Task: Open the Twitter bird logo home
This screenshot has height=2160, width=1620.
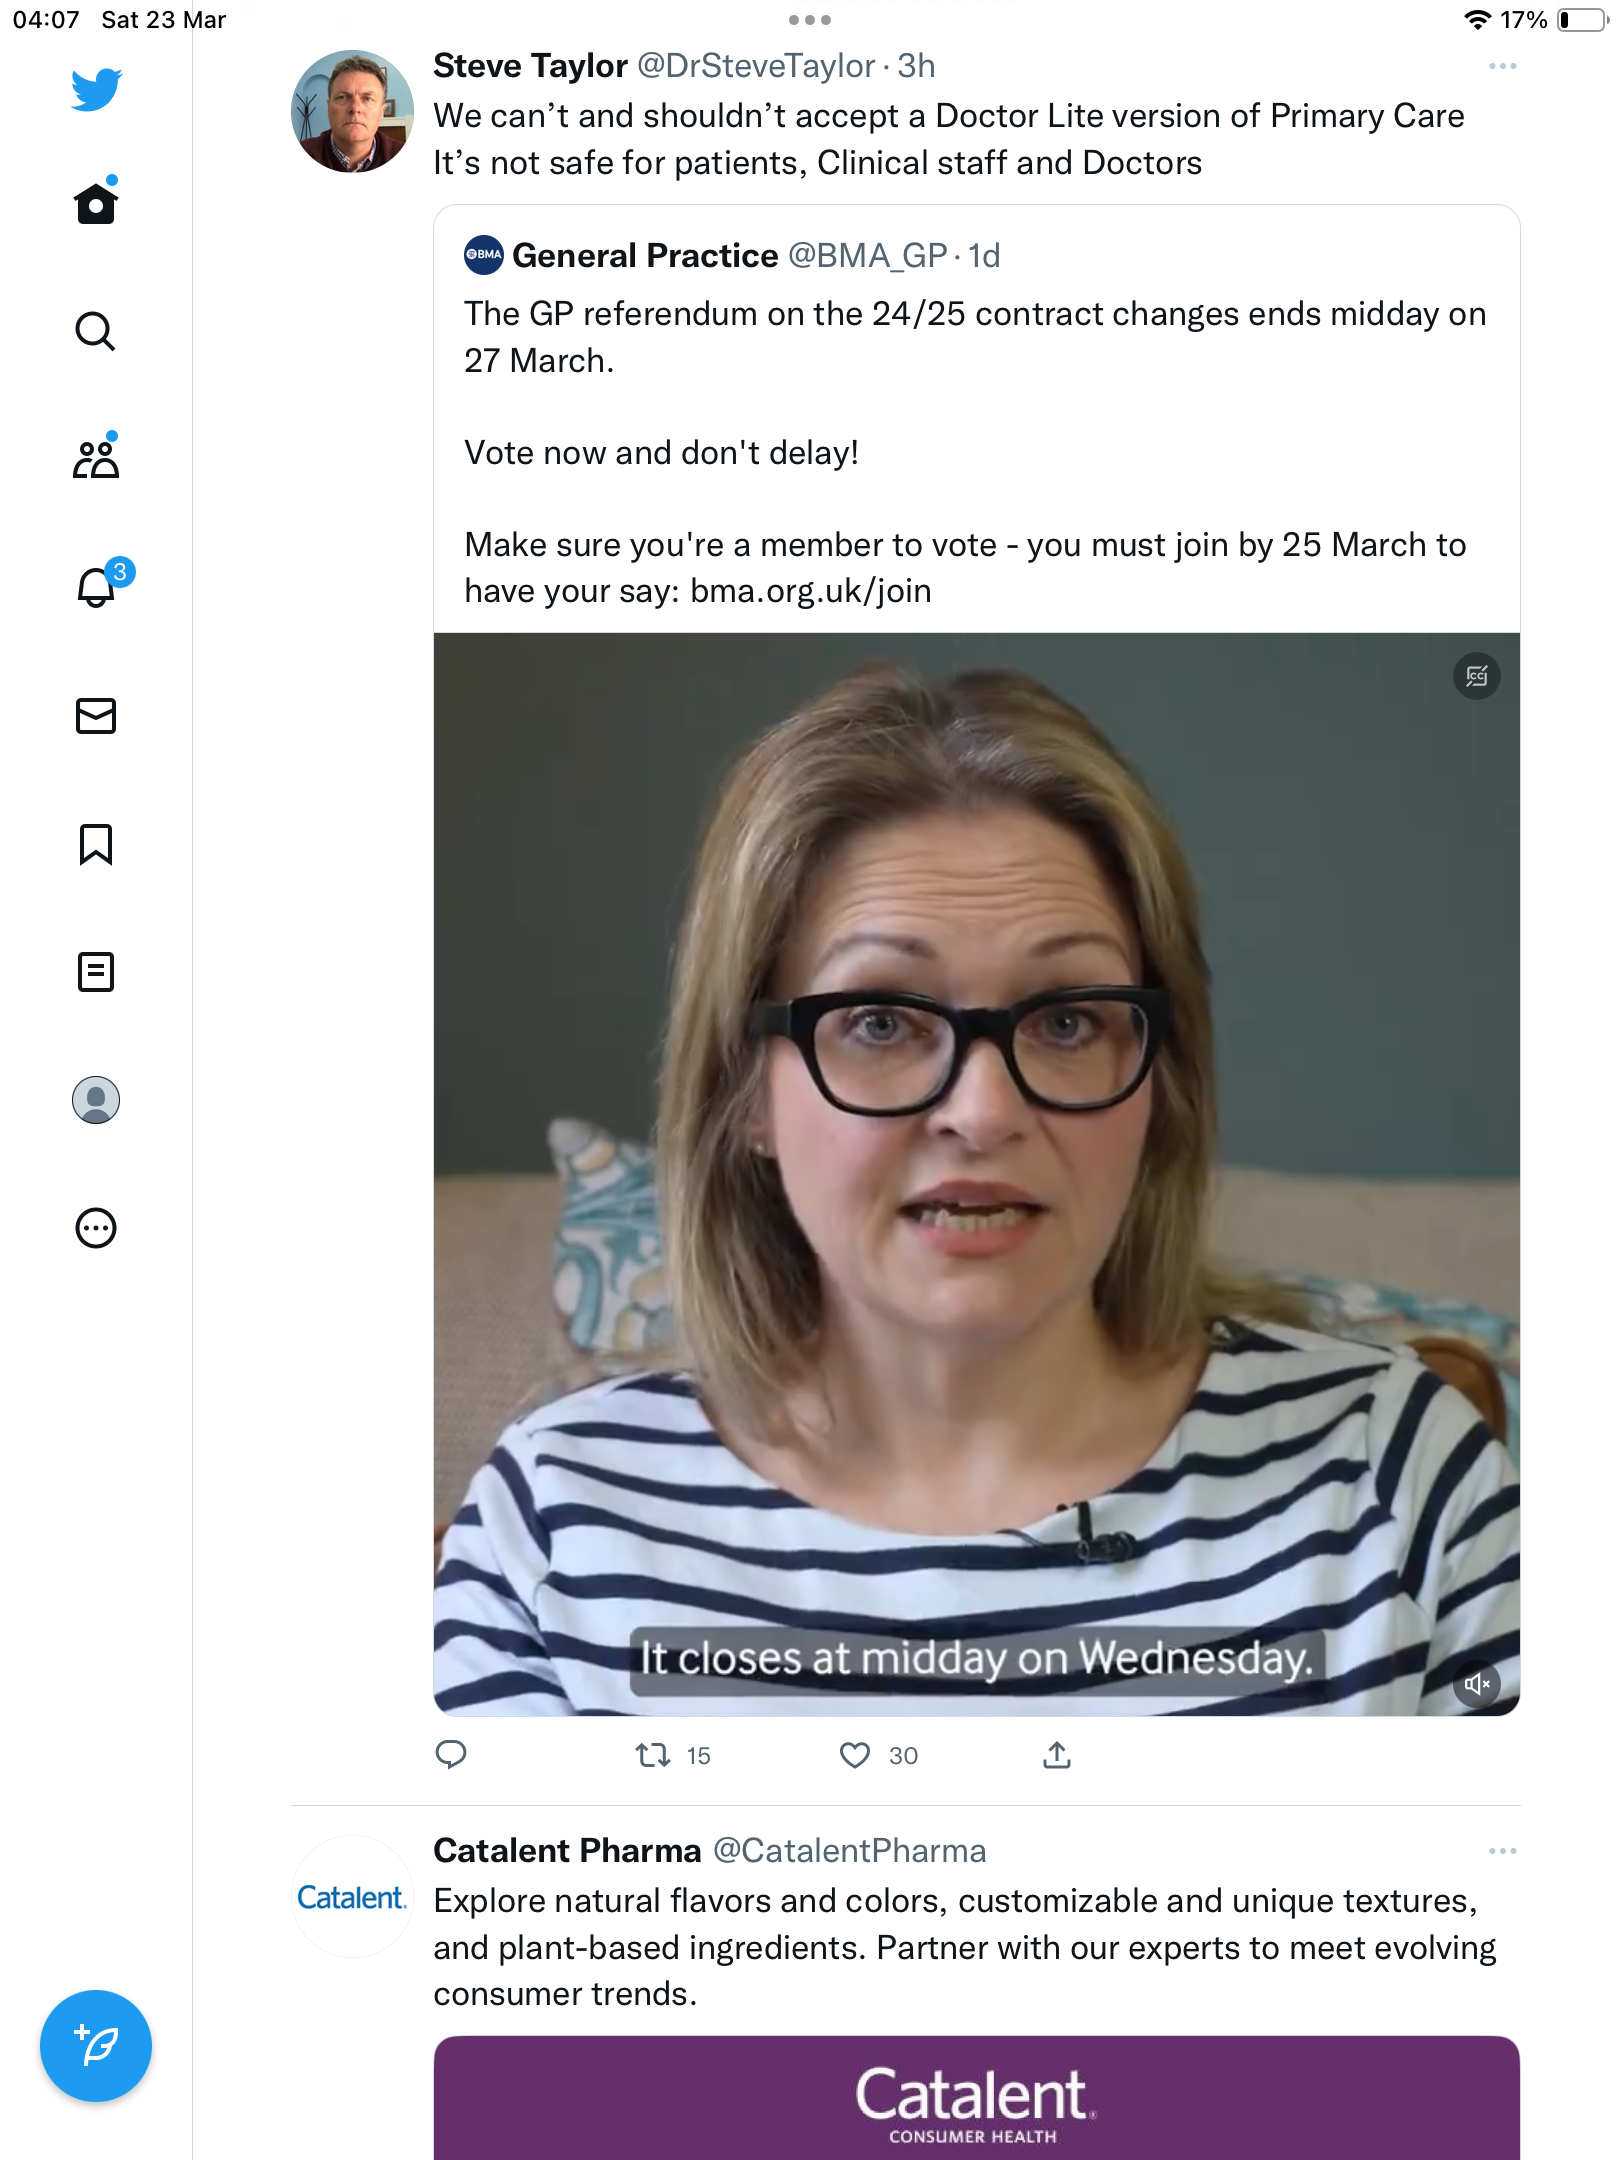Action: [96, 89]
